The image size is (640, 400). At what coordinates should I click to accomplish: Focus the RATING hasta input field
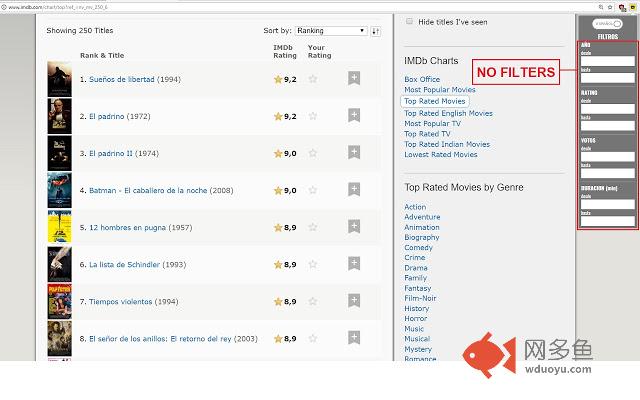coord(607,125)
